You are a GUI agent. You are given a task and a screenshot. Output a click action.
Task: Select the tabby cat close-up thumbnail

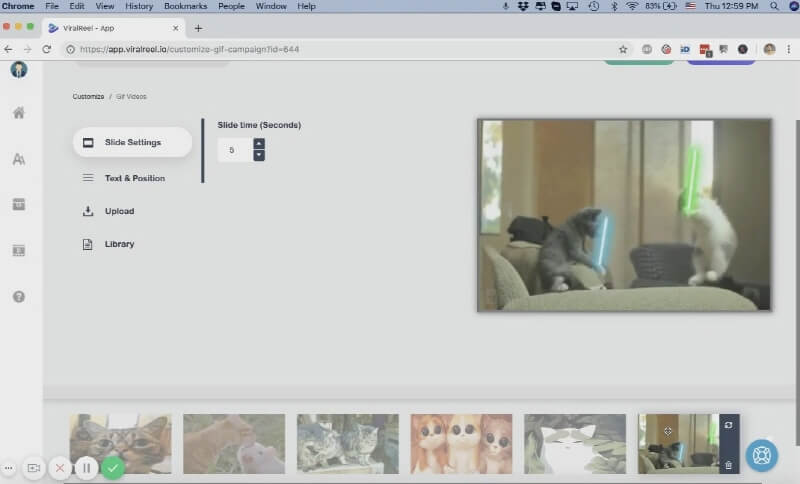(121, 444)
